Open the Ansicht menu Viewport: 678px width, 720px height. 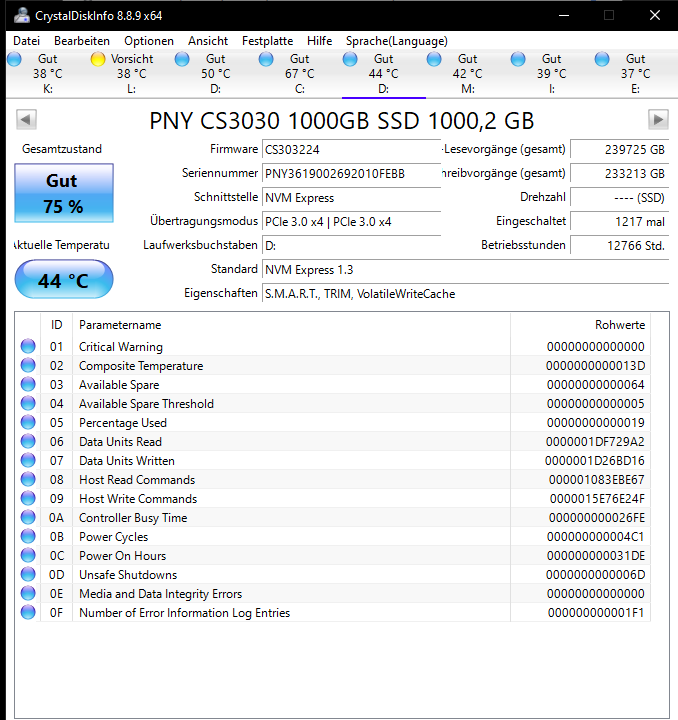click(x=208, y=41)
